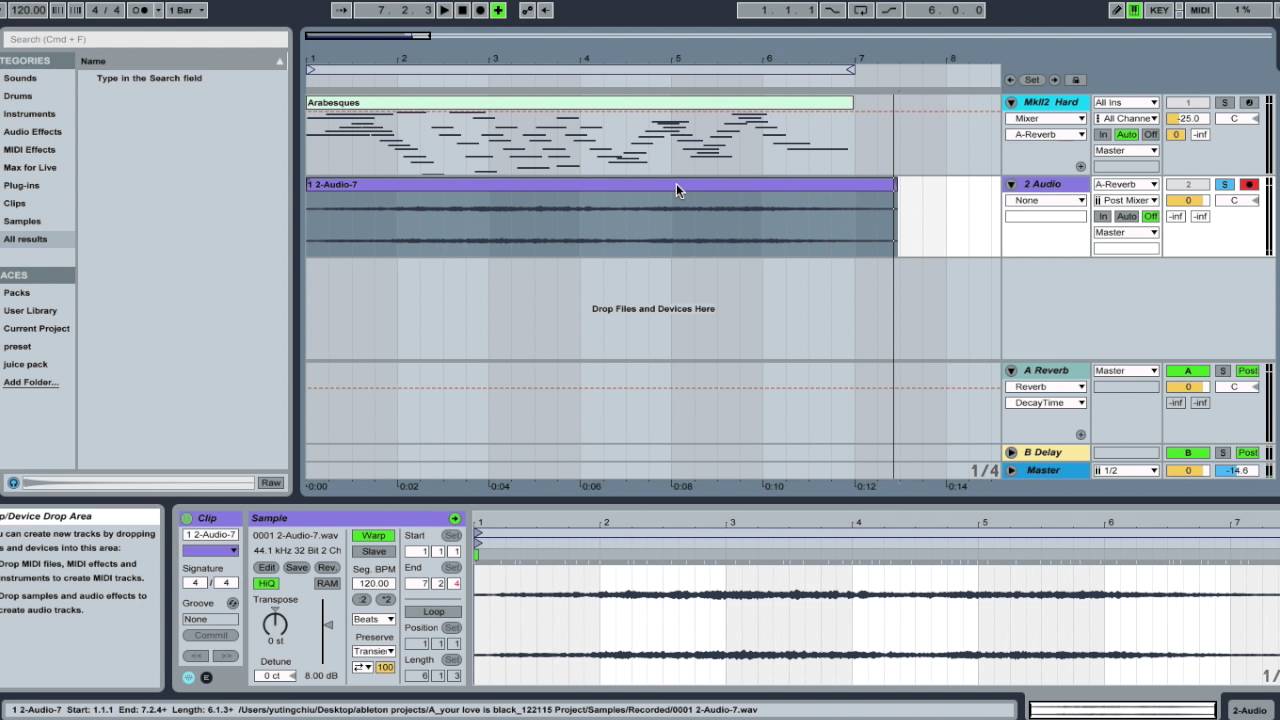The width and height of the screenshot is (1280, 720).
Task: Open All Ins input dropdown on Mkll2 Hard
Action: [1126, 102]
